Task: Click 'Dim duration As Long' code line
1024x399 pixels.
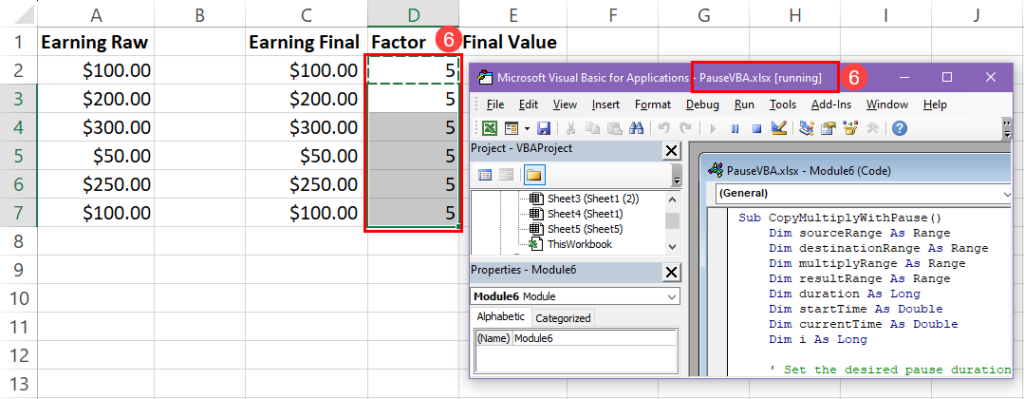Action: pyautogui.click(x=844, y=294)
